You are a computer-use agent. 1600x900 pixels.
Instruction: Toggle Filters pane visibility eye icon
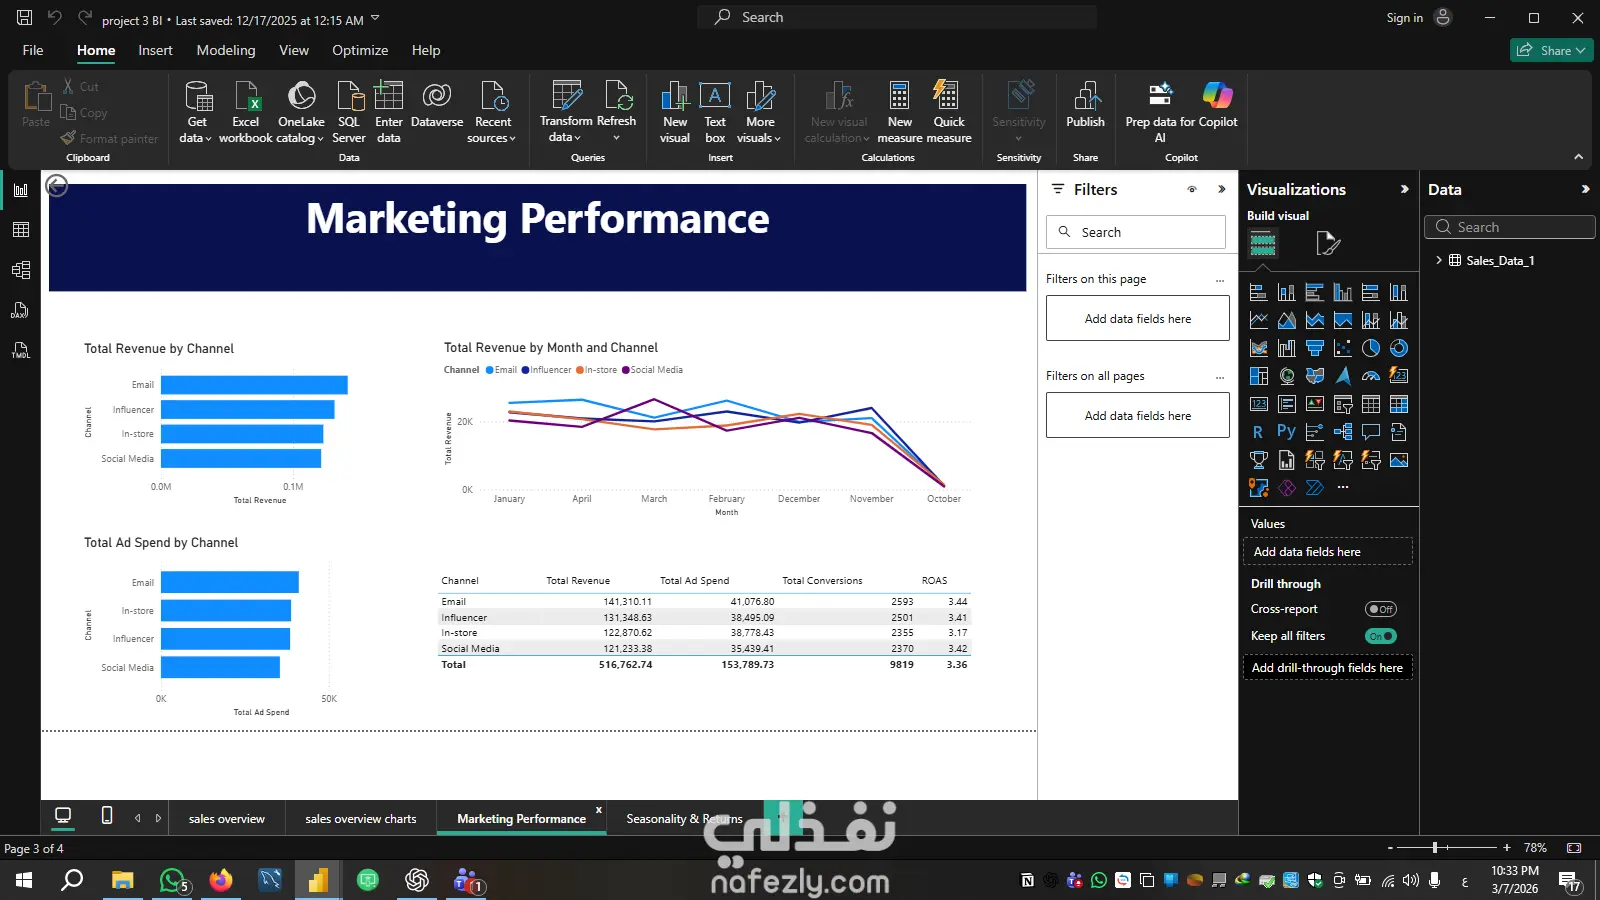click(1192, 189)
